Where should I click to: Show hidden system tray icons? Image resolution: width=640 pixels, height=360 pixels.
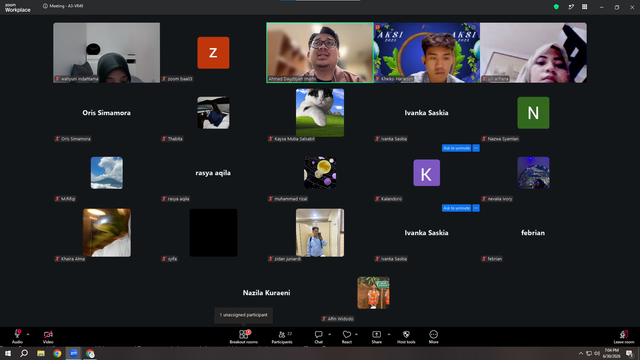pyautogui.click(x=580, y=353)
